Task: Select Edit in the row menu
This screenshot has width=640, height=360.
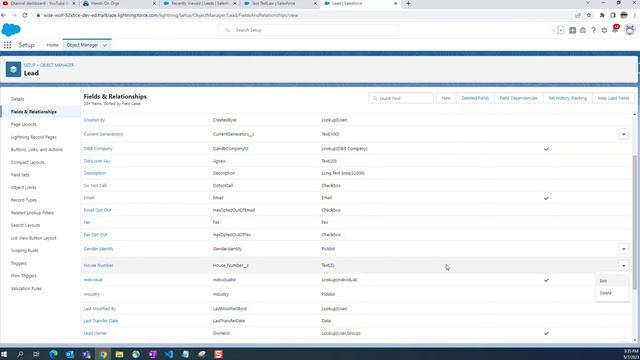Action: pyautogui.click(x=612, y=281)
